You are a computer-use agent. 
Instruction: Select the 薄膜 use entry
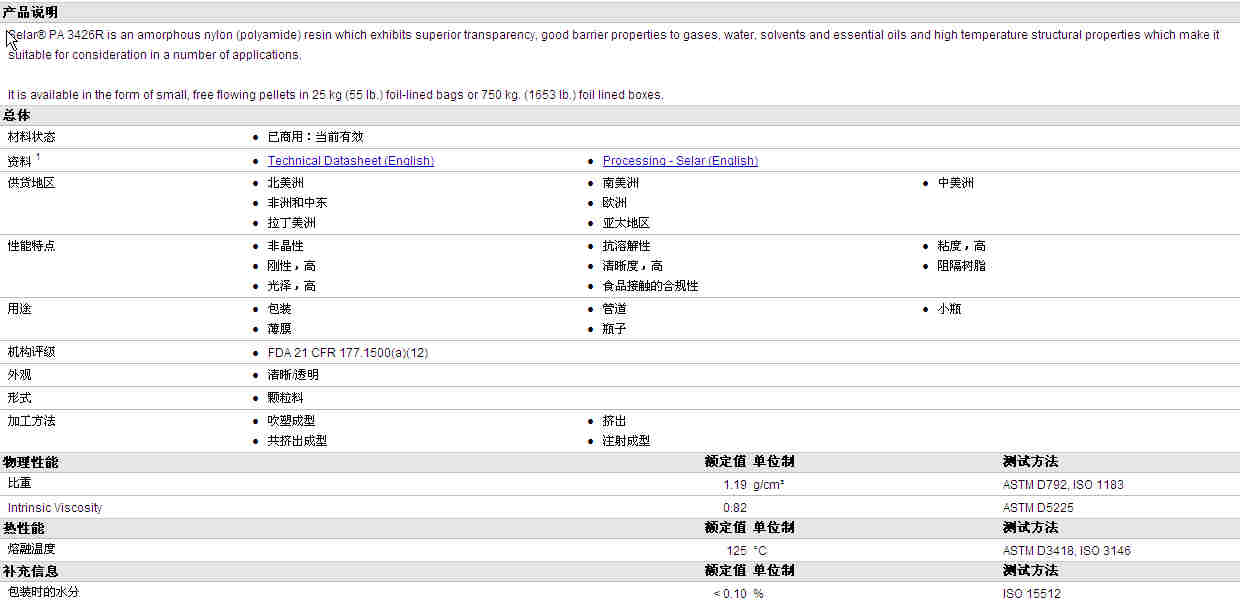point(279,329)
